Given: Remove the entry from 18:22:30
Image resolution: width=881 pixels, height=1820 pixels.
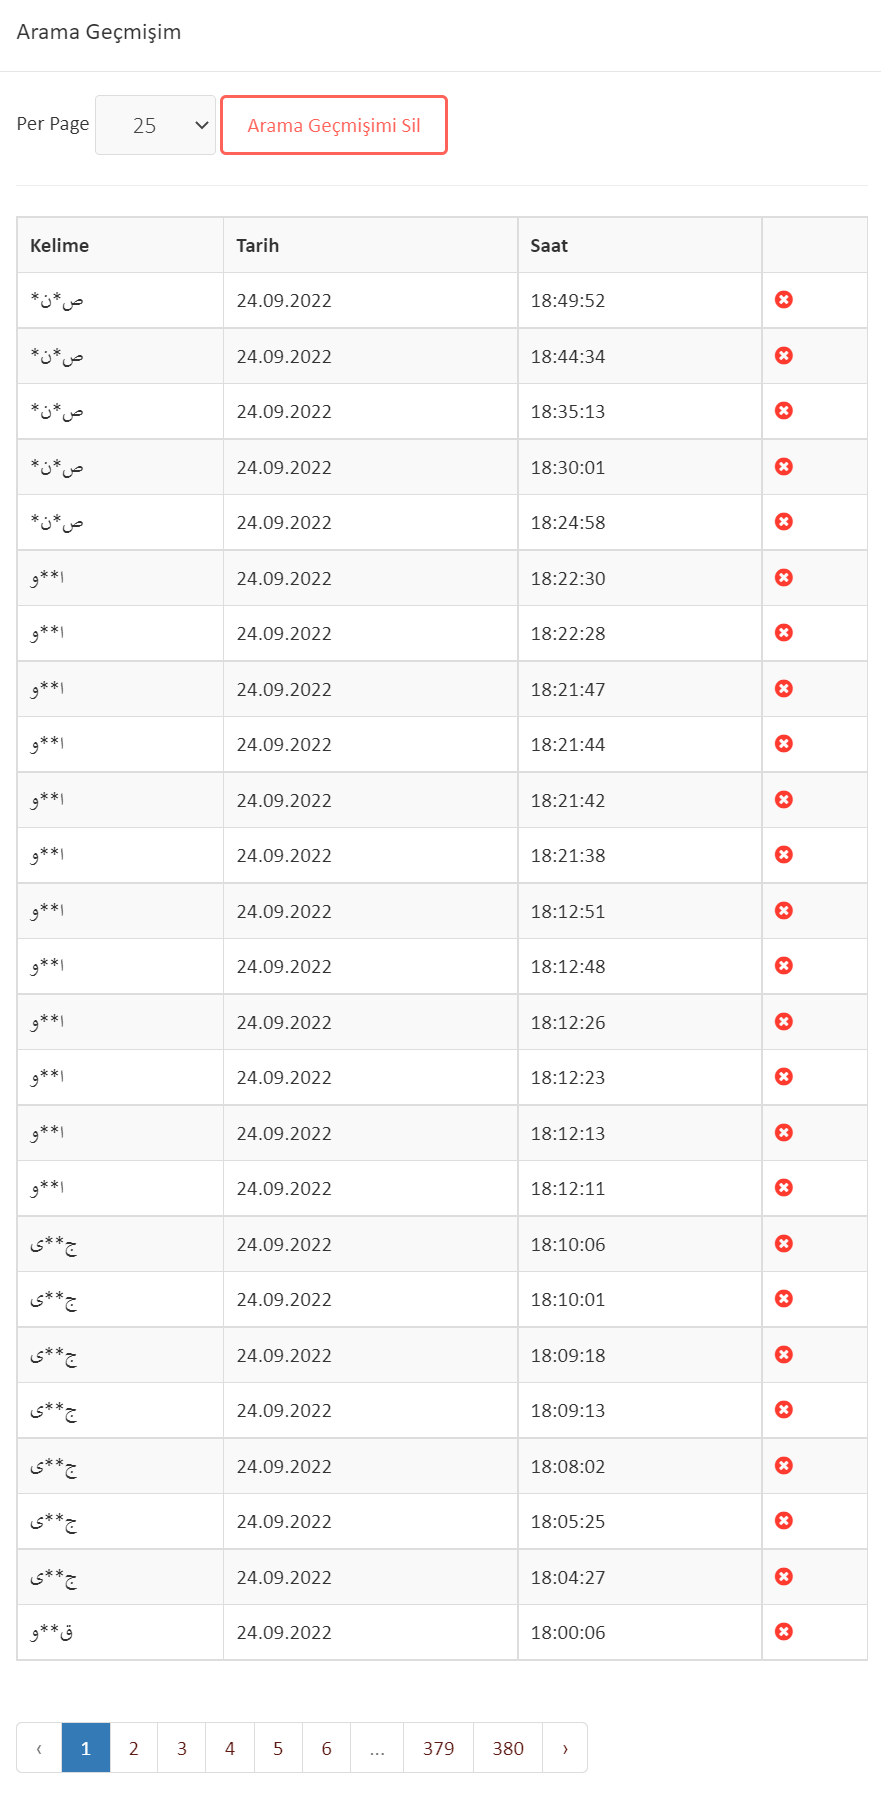Looking at the screenshot, I should [x=784, y=577].
